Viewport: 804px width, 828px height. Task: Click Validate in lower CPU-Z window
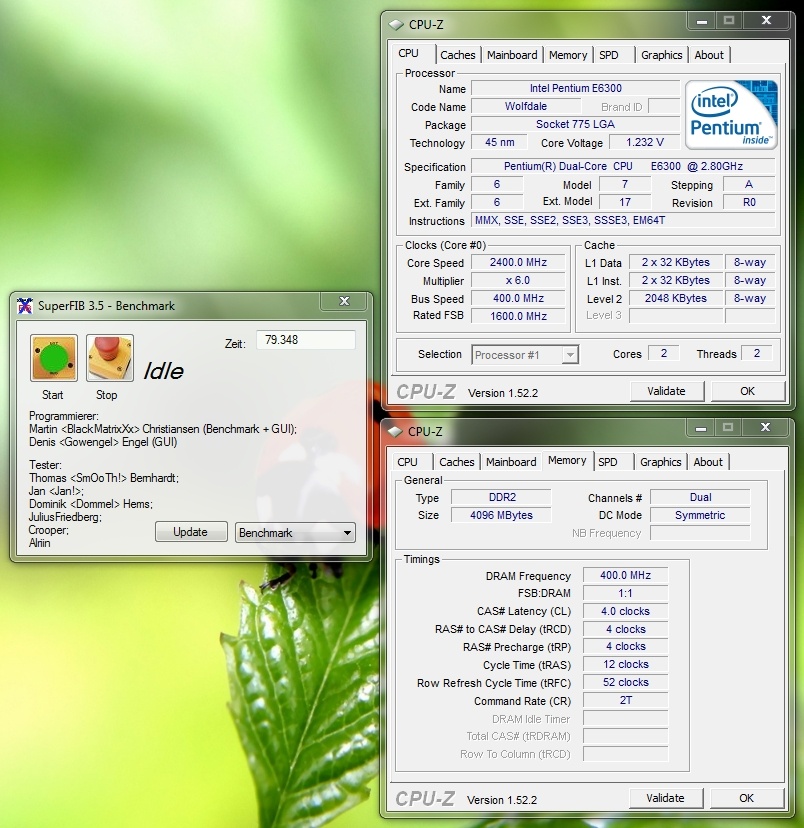[x=666, y=798]
